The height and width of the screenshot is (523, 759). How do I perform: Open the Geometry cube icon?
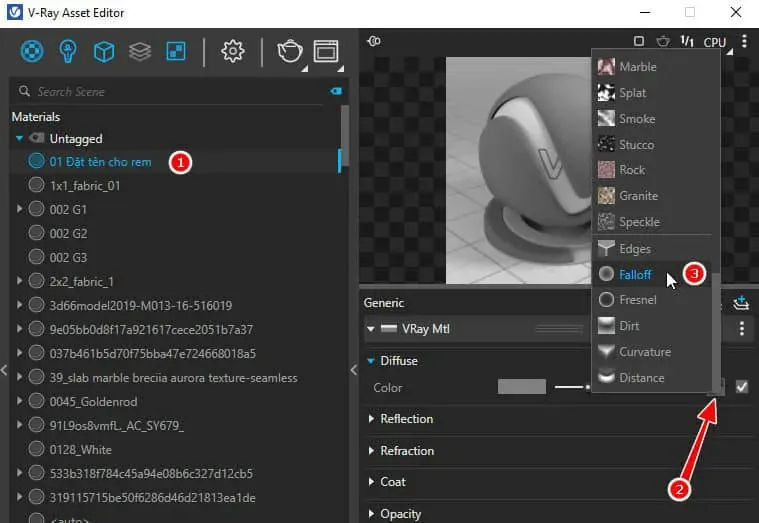coord(103,51)
